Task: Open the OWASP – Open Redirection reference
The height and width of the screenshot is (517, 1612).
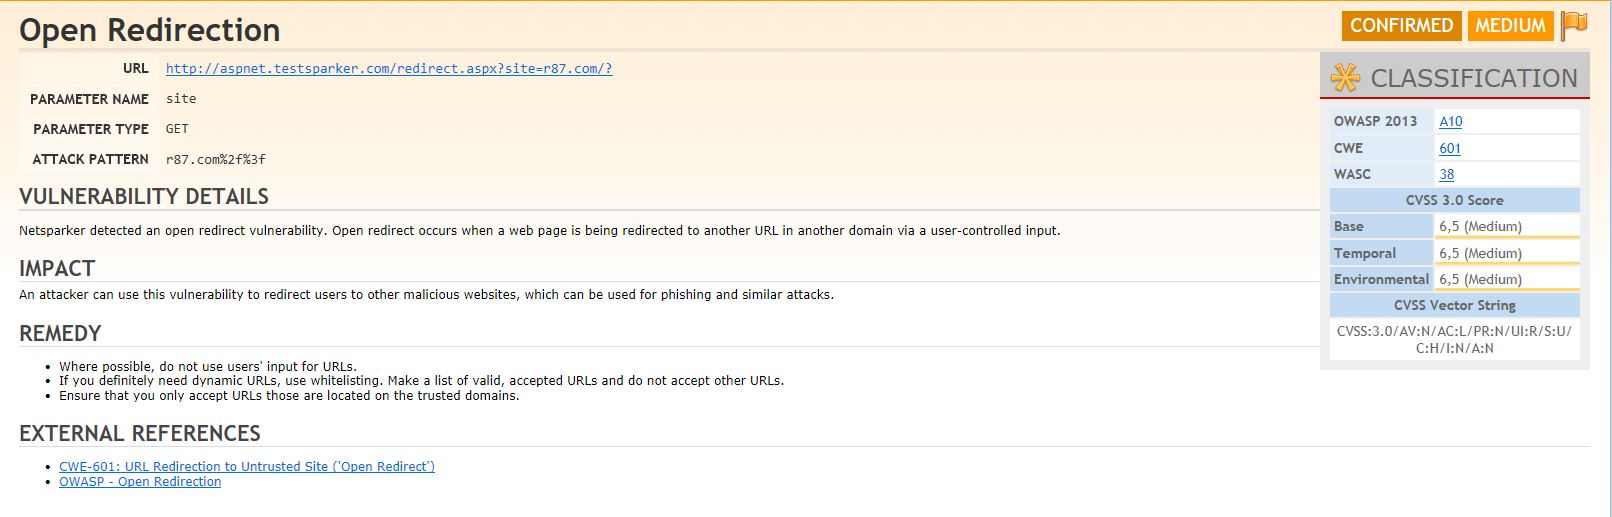Action: [x=140, y=482]
